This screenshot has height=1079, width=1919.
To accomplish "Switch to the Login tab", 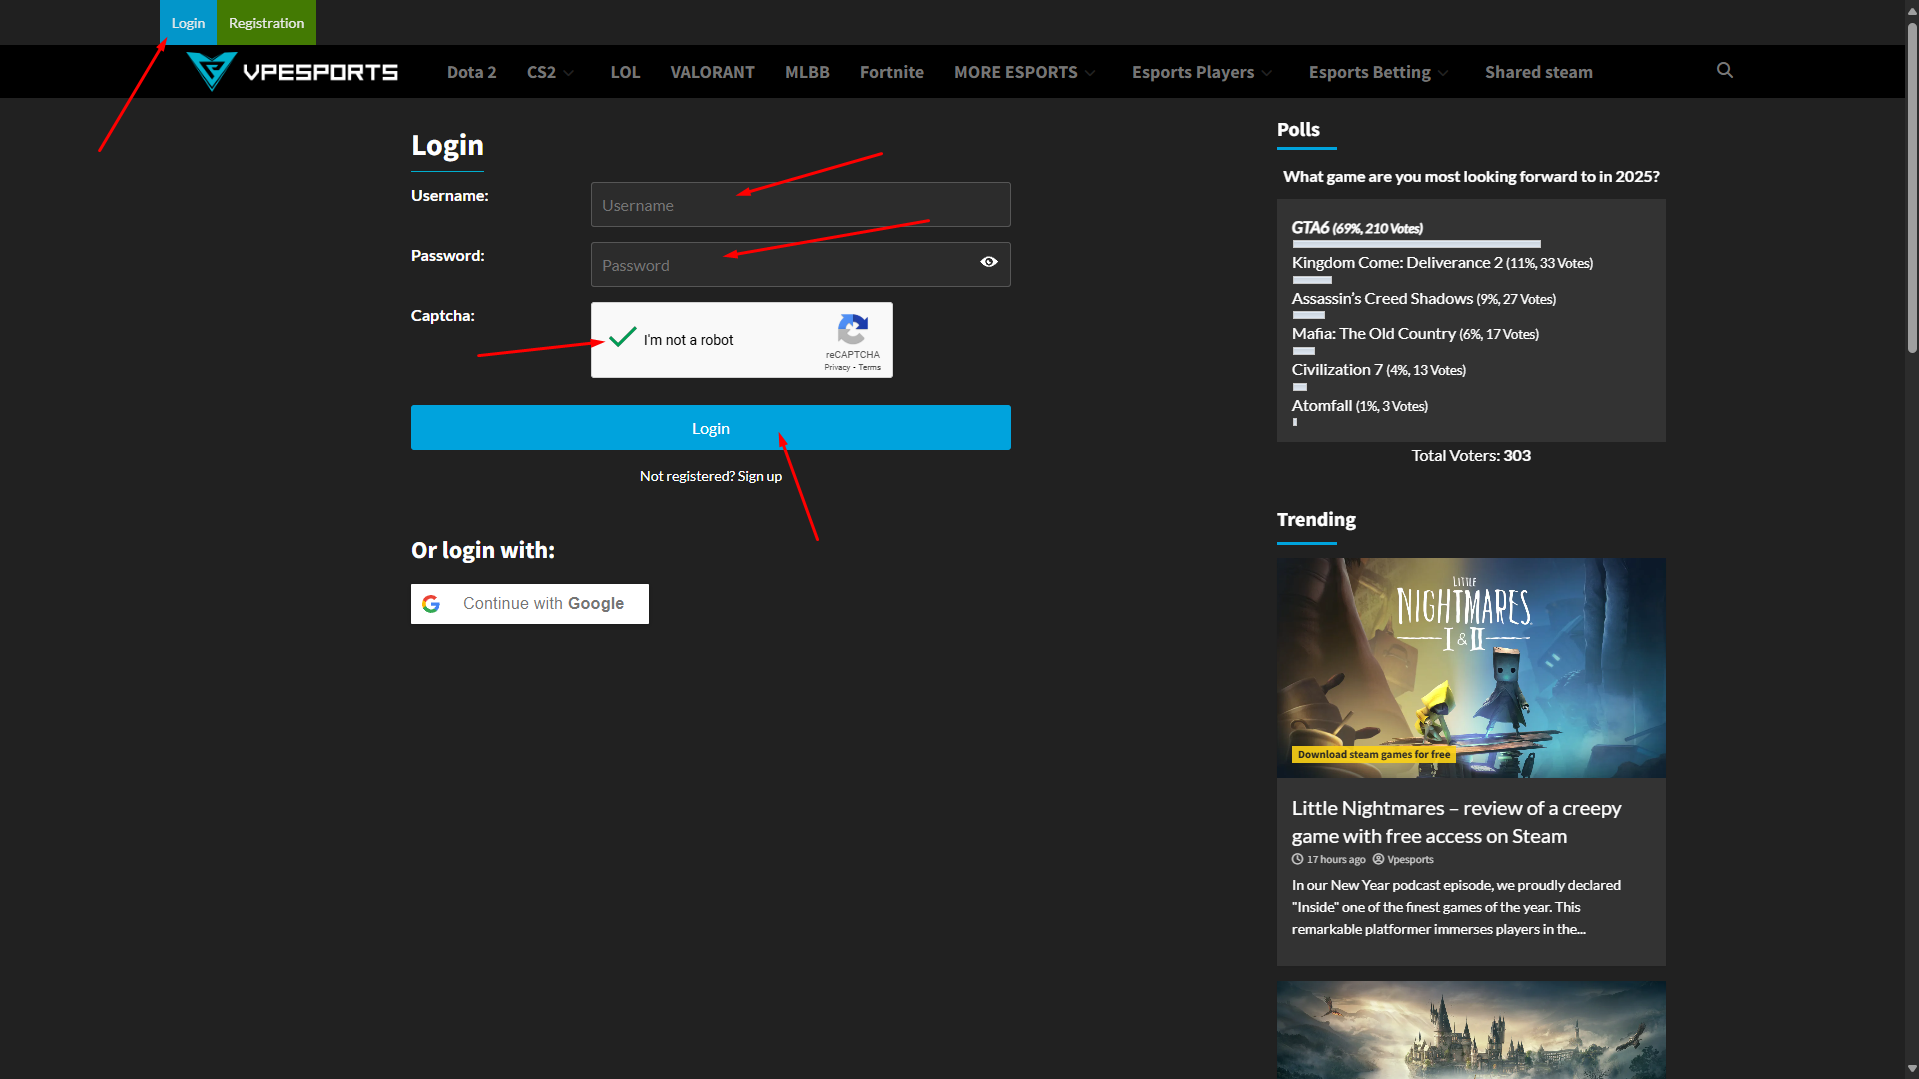I will pos(188,22).
